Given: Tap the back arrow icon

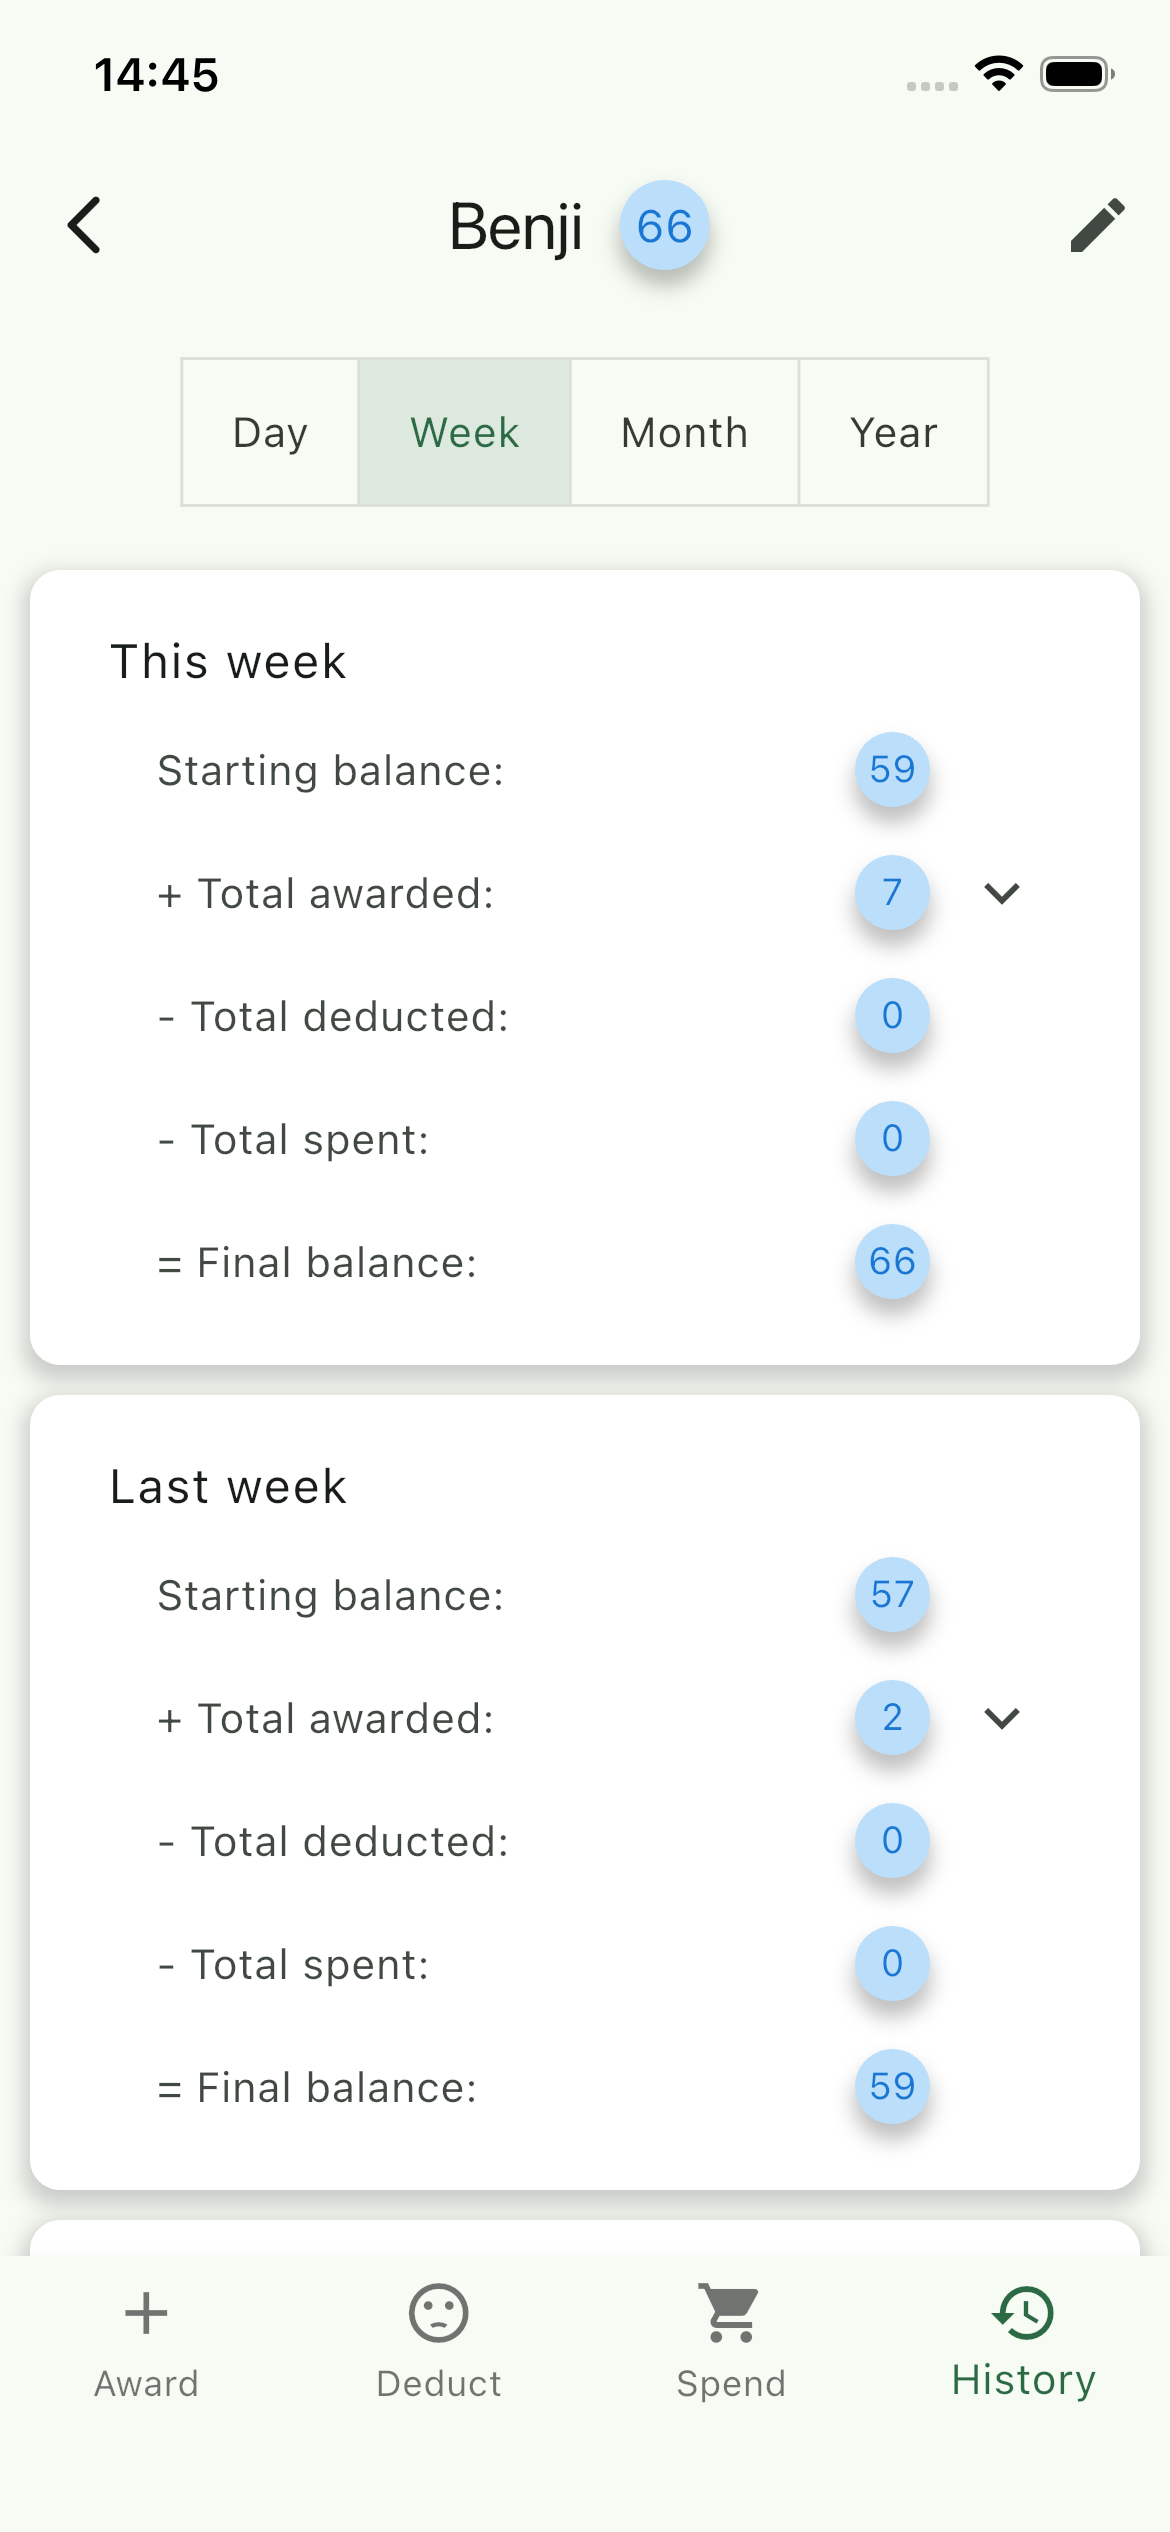Looking at the screenshot, I should pos(85,225).
